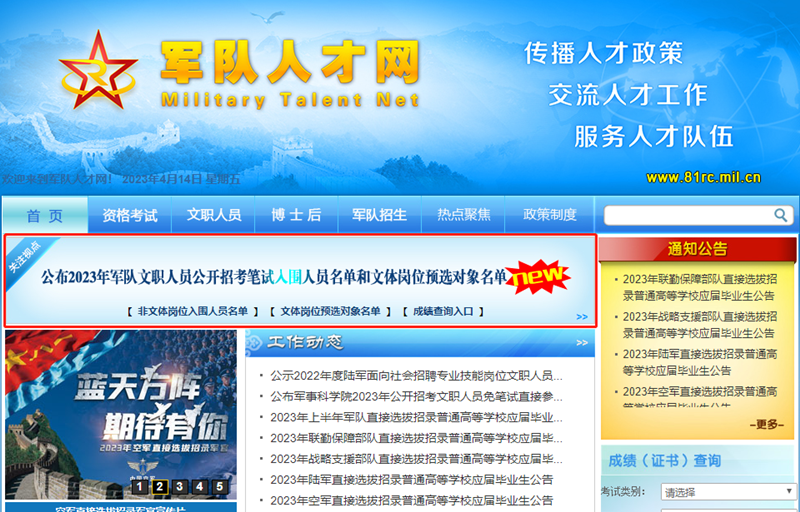Open 工作动态 news 2023年空军直接选拔招录
This screenshot has width=800, height=512.
[x=412, y=501]
